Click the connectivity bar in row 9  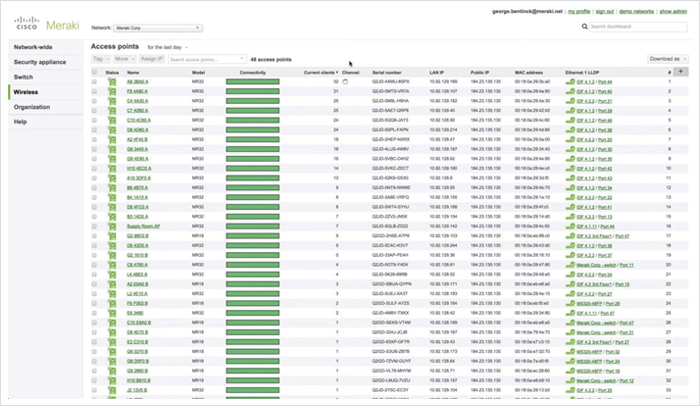(x=253, y=159)
